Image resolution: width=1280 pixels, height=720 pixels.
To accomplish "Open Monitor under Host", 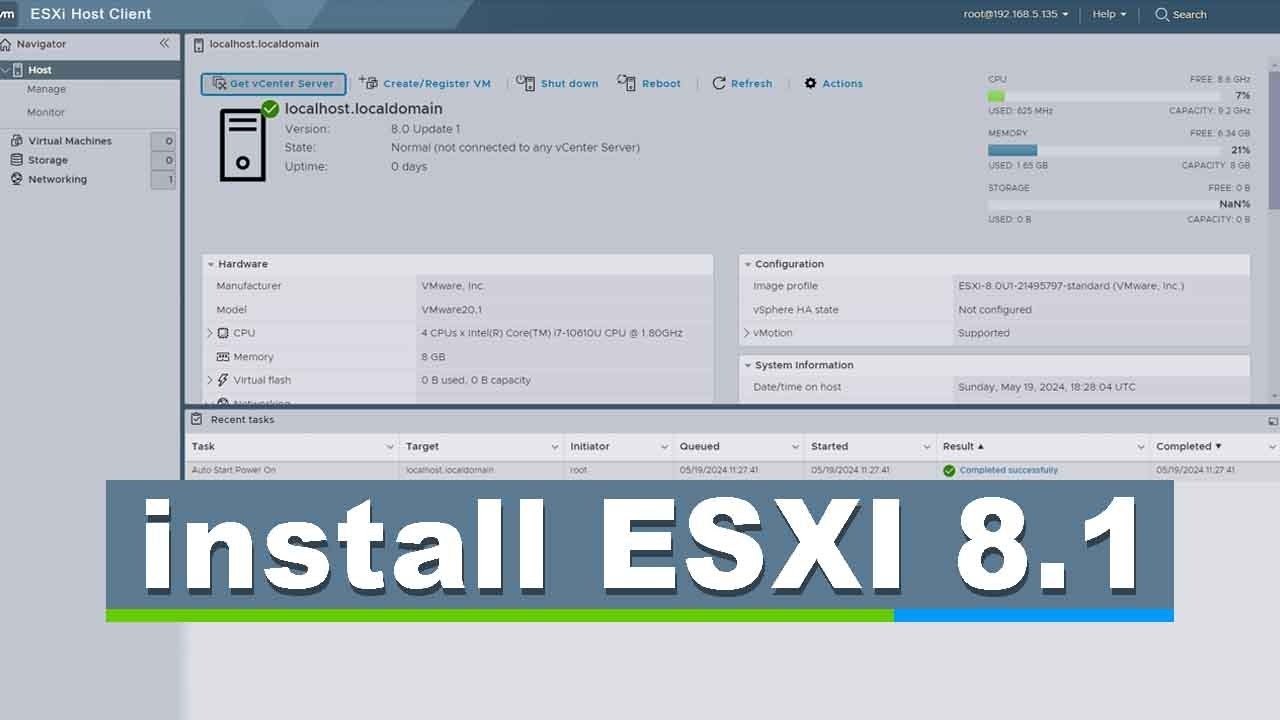I will (46, 113).
